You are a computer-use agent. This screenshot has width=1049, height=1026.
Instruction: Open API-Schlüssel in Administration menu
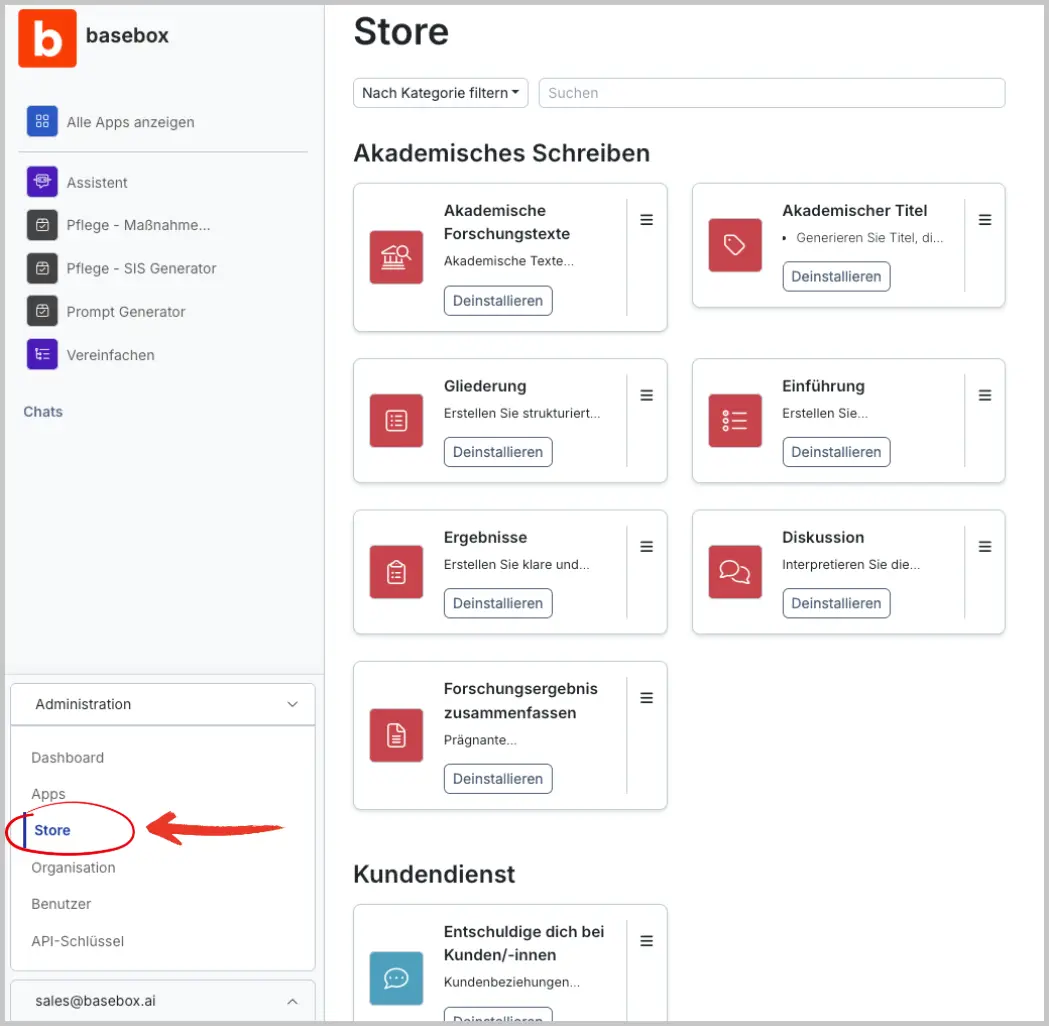click(77, 941)
